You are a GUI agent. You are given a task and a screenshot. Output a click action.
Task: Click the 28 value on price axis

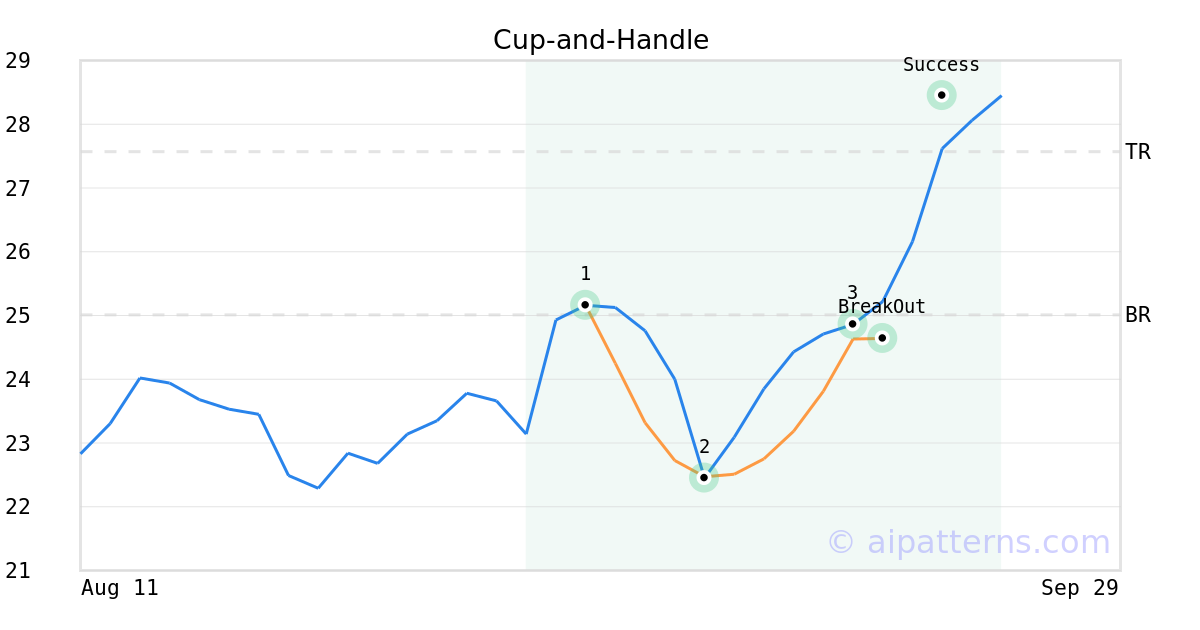click(18, 125)
